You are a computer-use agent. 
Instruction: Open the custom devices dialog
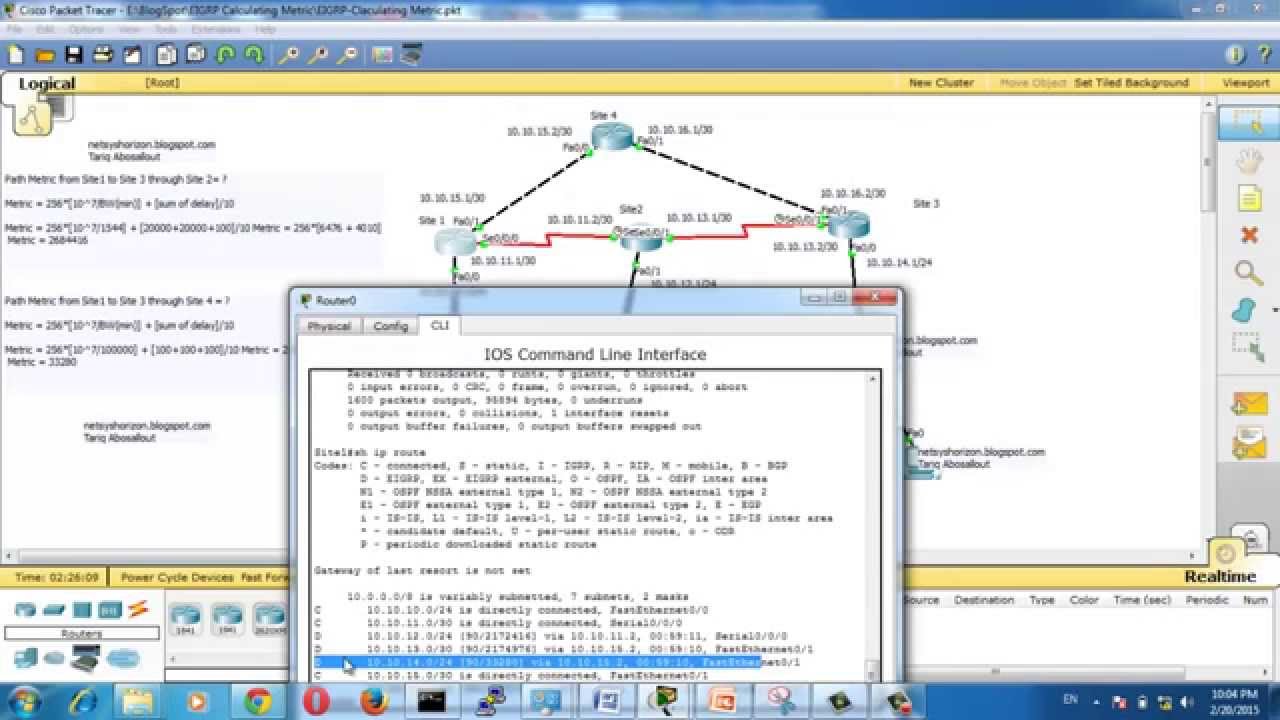pos(410,55)
